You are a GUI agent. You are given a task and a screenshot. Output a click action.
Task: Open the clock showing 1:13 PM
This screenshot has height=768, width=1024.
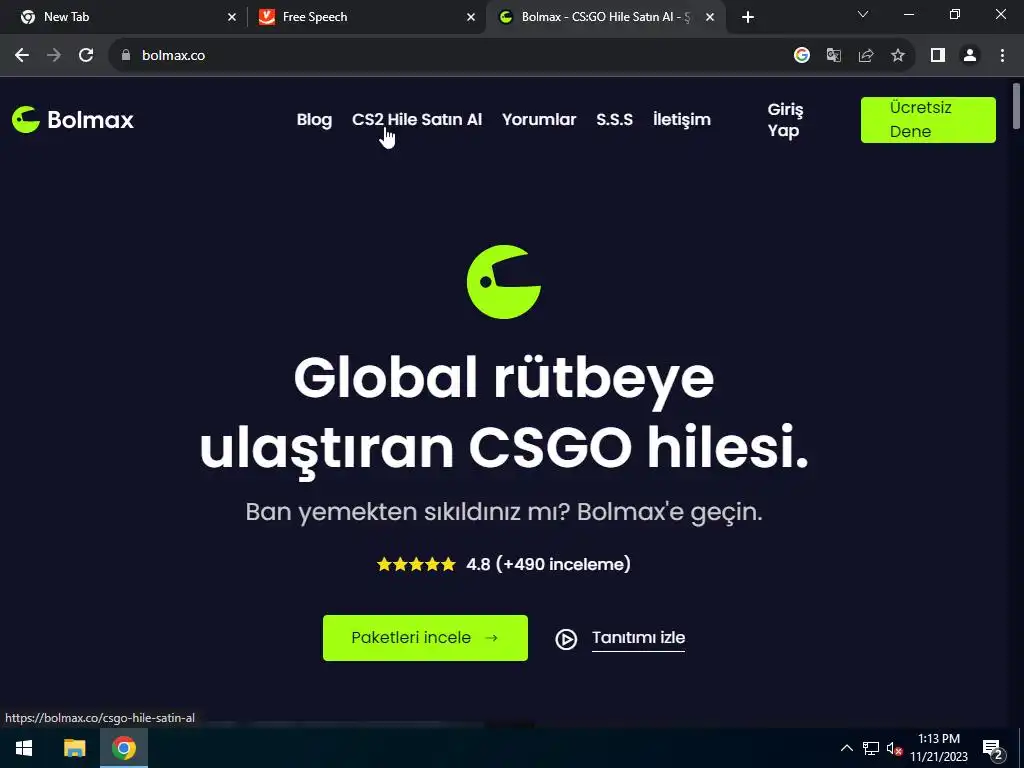click(x=939, y=748)
